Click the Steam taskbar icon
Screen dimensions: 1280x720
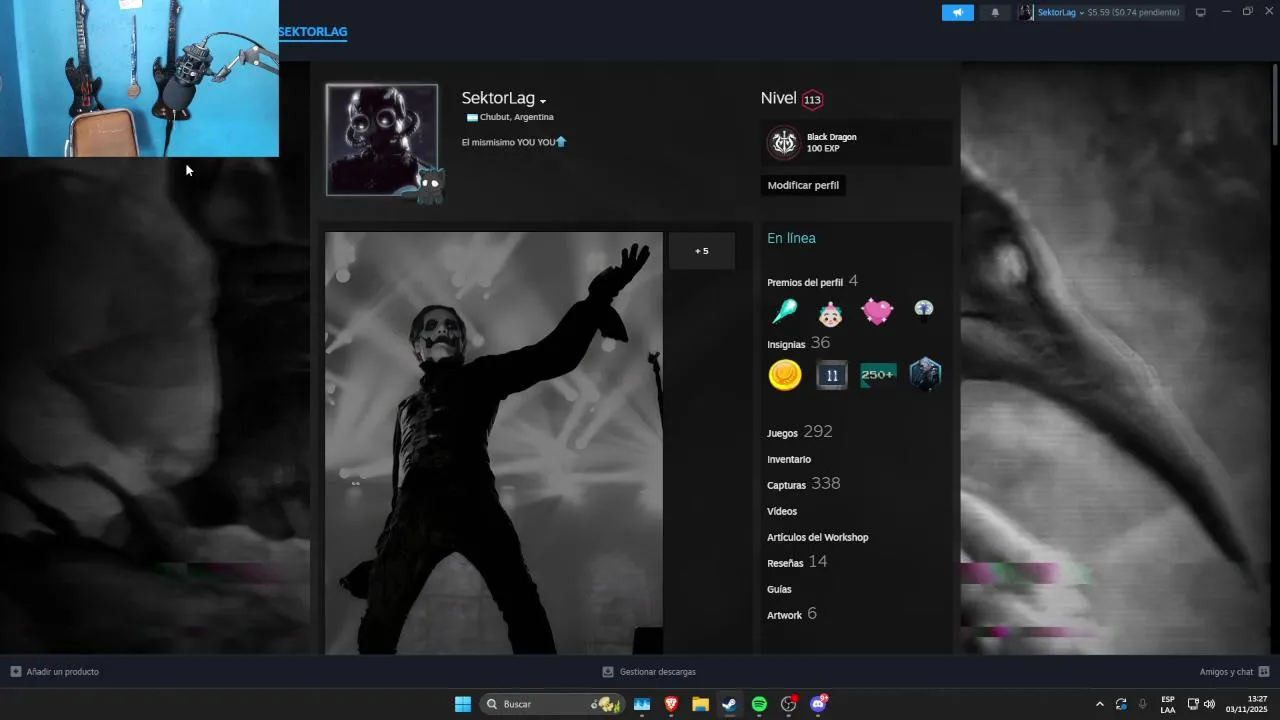tap(730, 704)
